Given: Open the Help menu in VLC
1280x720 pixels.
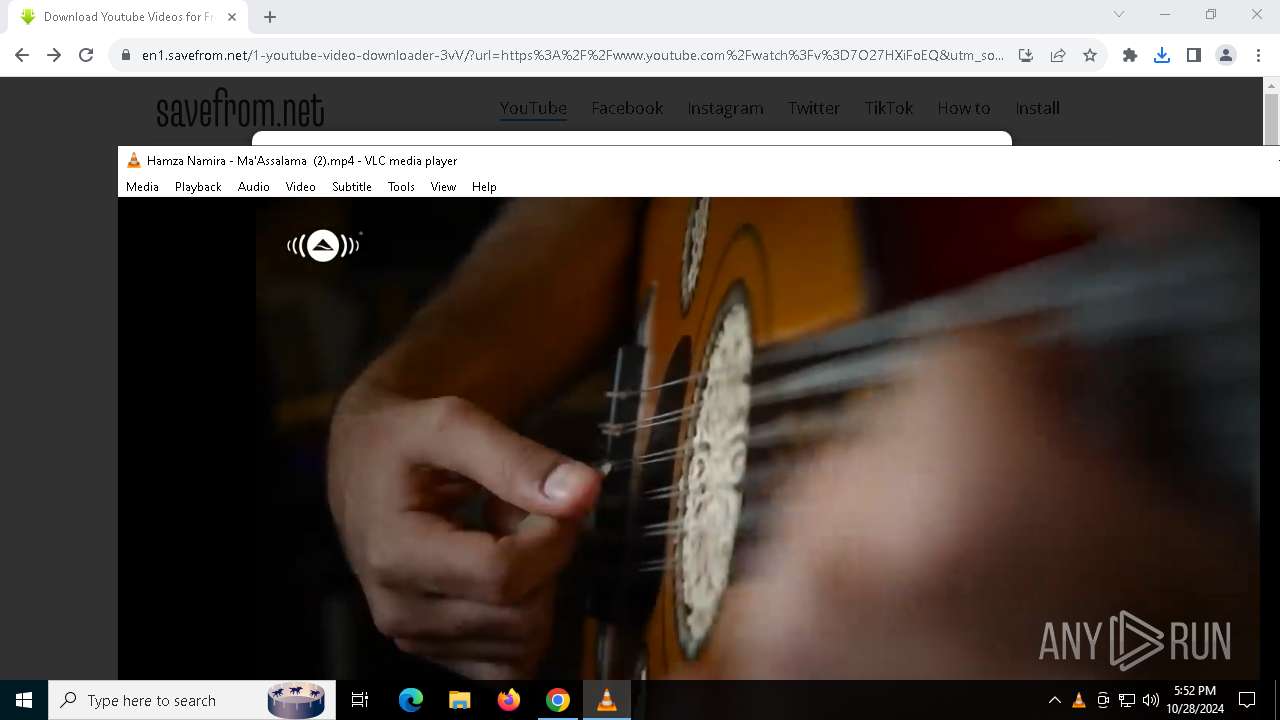Looking at the screenshot, I should tap(484, 187).
